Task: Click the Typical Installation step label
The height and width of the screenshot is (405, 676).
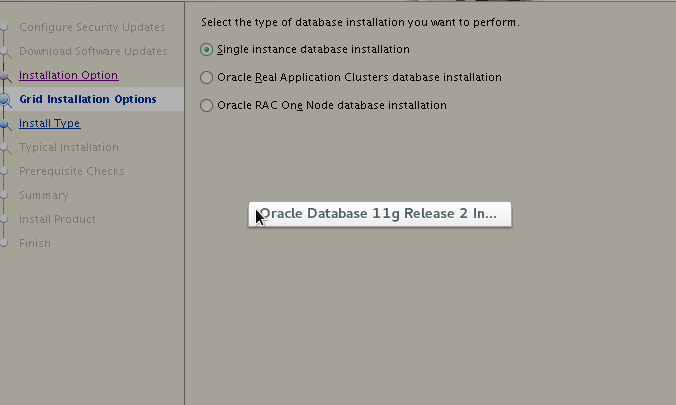Action: pyautogui.click(x=69, y=147)
